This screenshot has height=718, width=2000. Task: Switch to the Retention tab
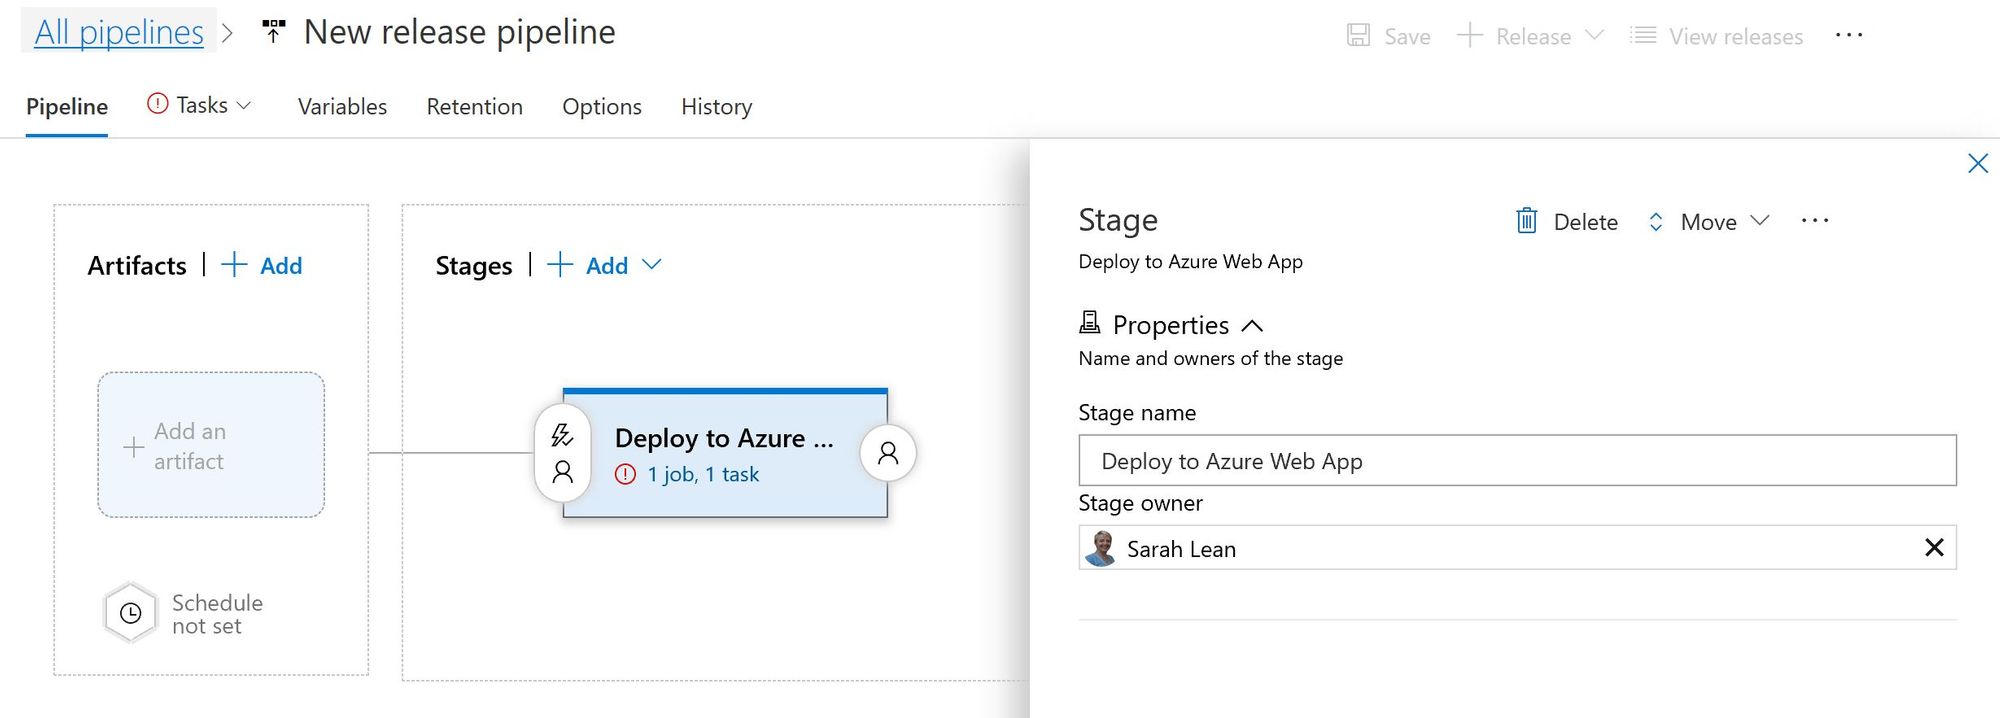[x=474, y=106]
